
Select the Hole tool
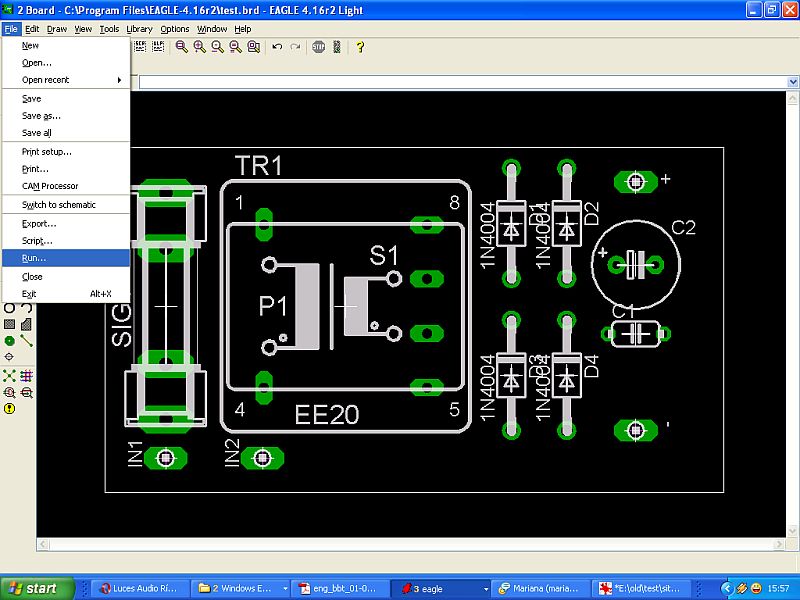pos(9,357)
